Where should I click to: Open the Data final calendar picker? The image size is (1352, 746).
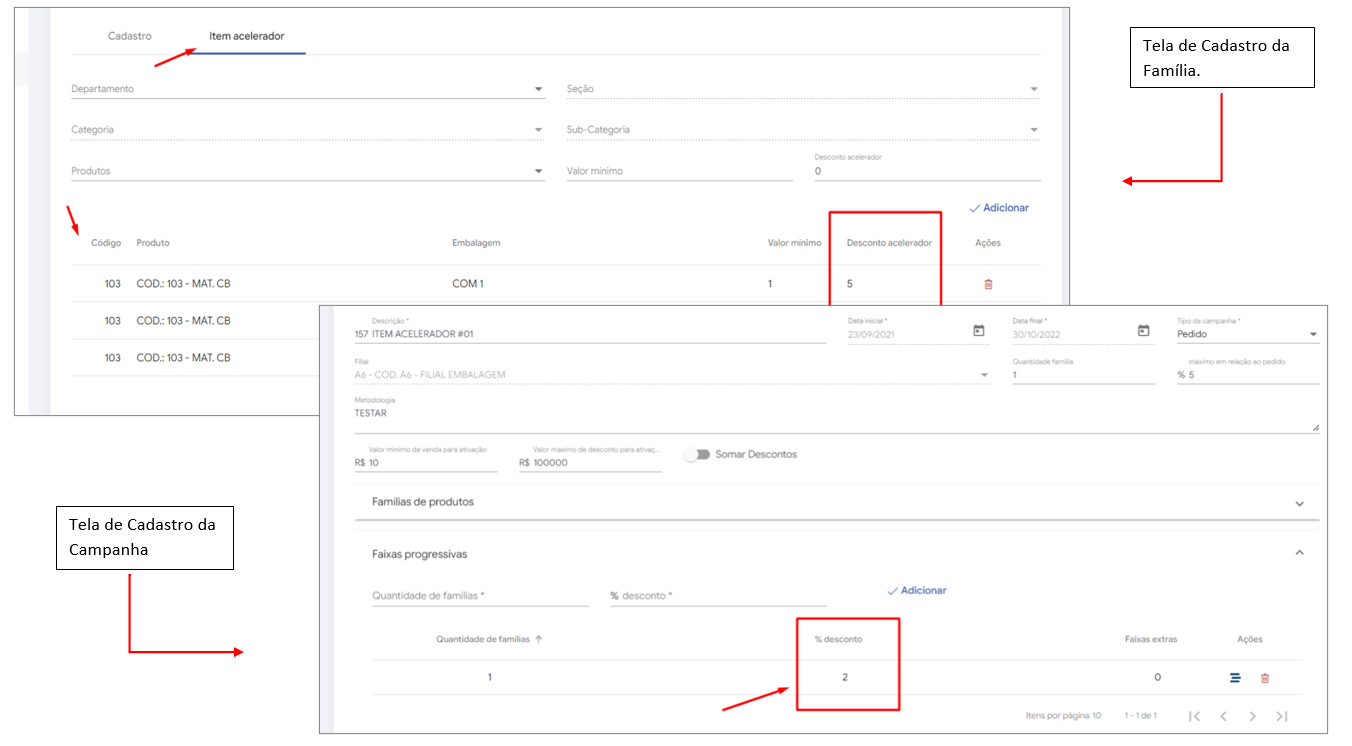(1143, 331)
